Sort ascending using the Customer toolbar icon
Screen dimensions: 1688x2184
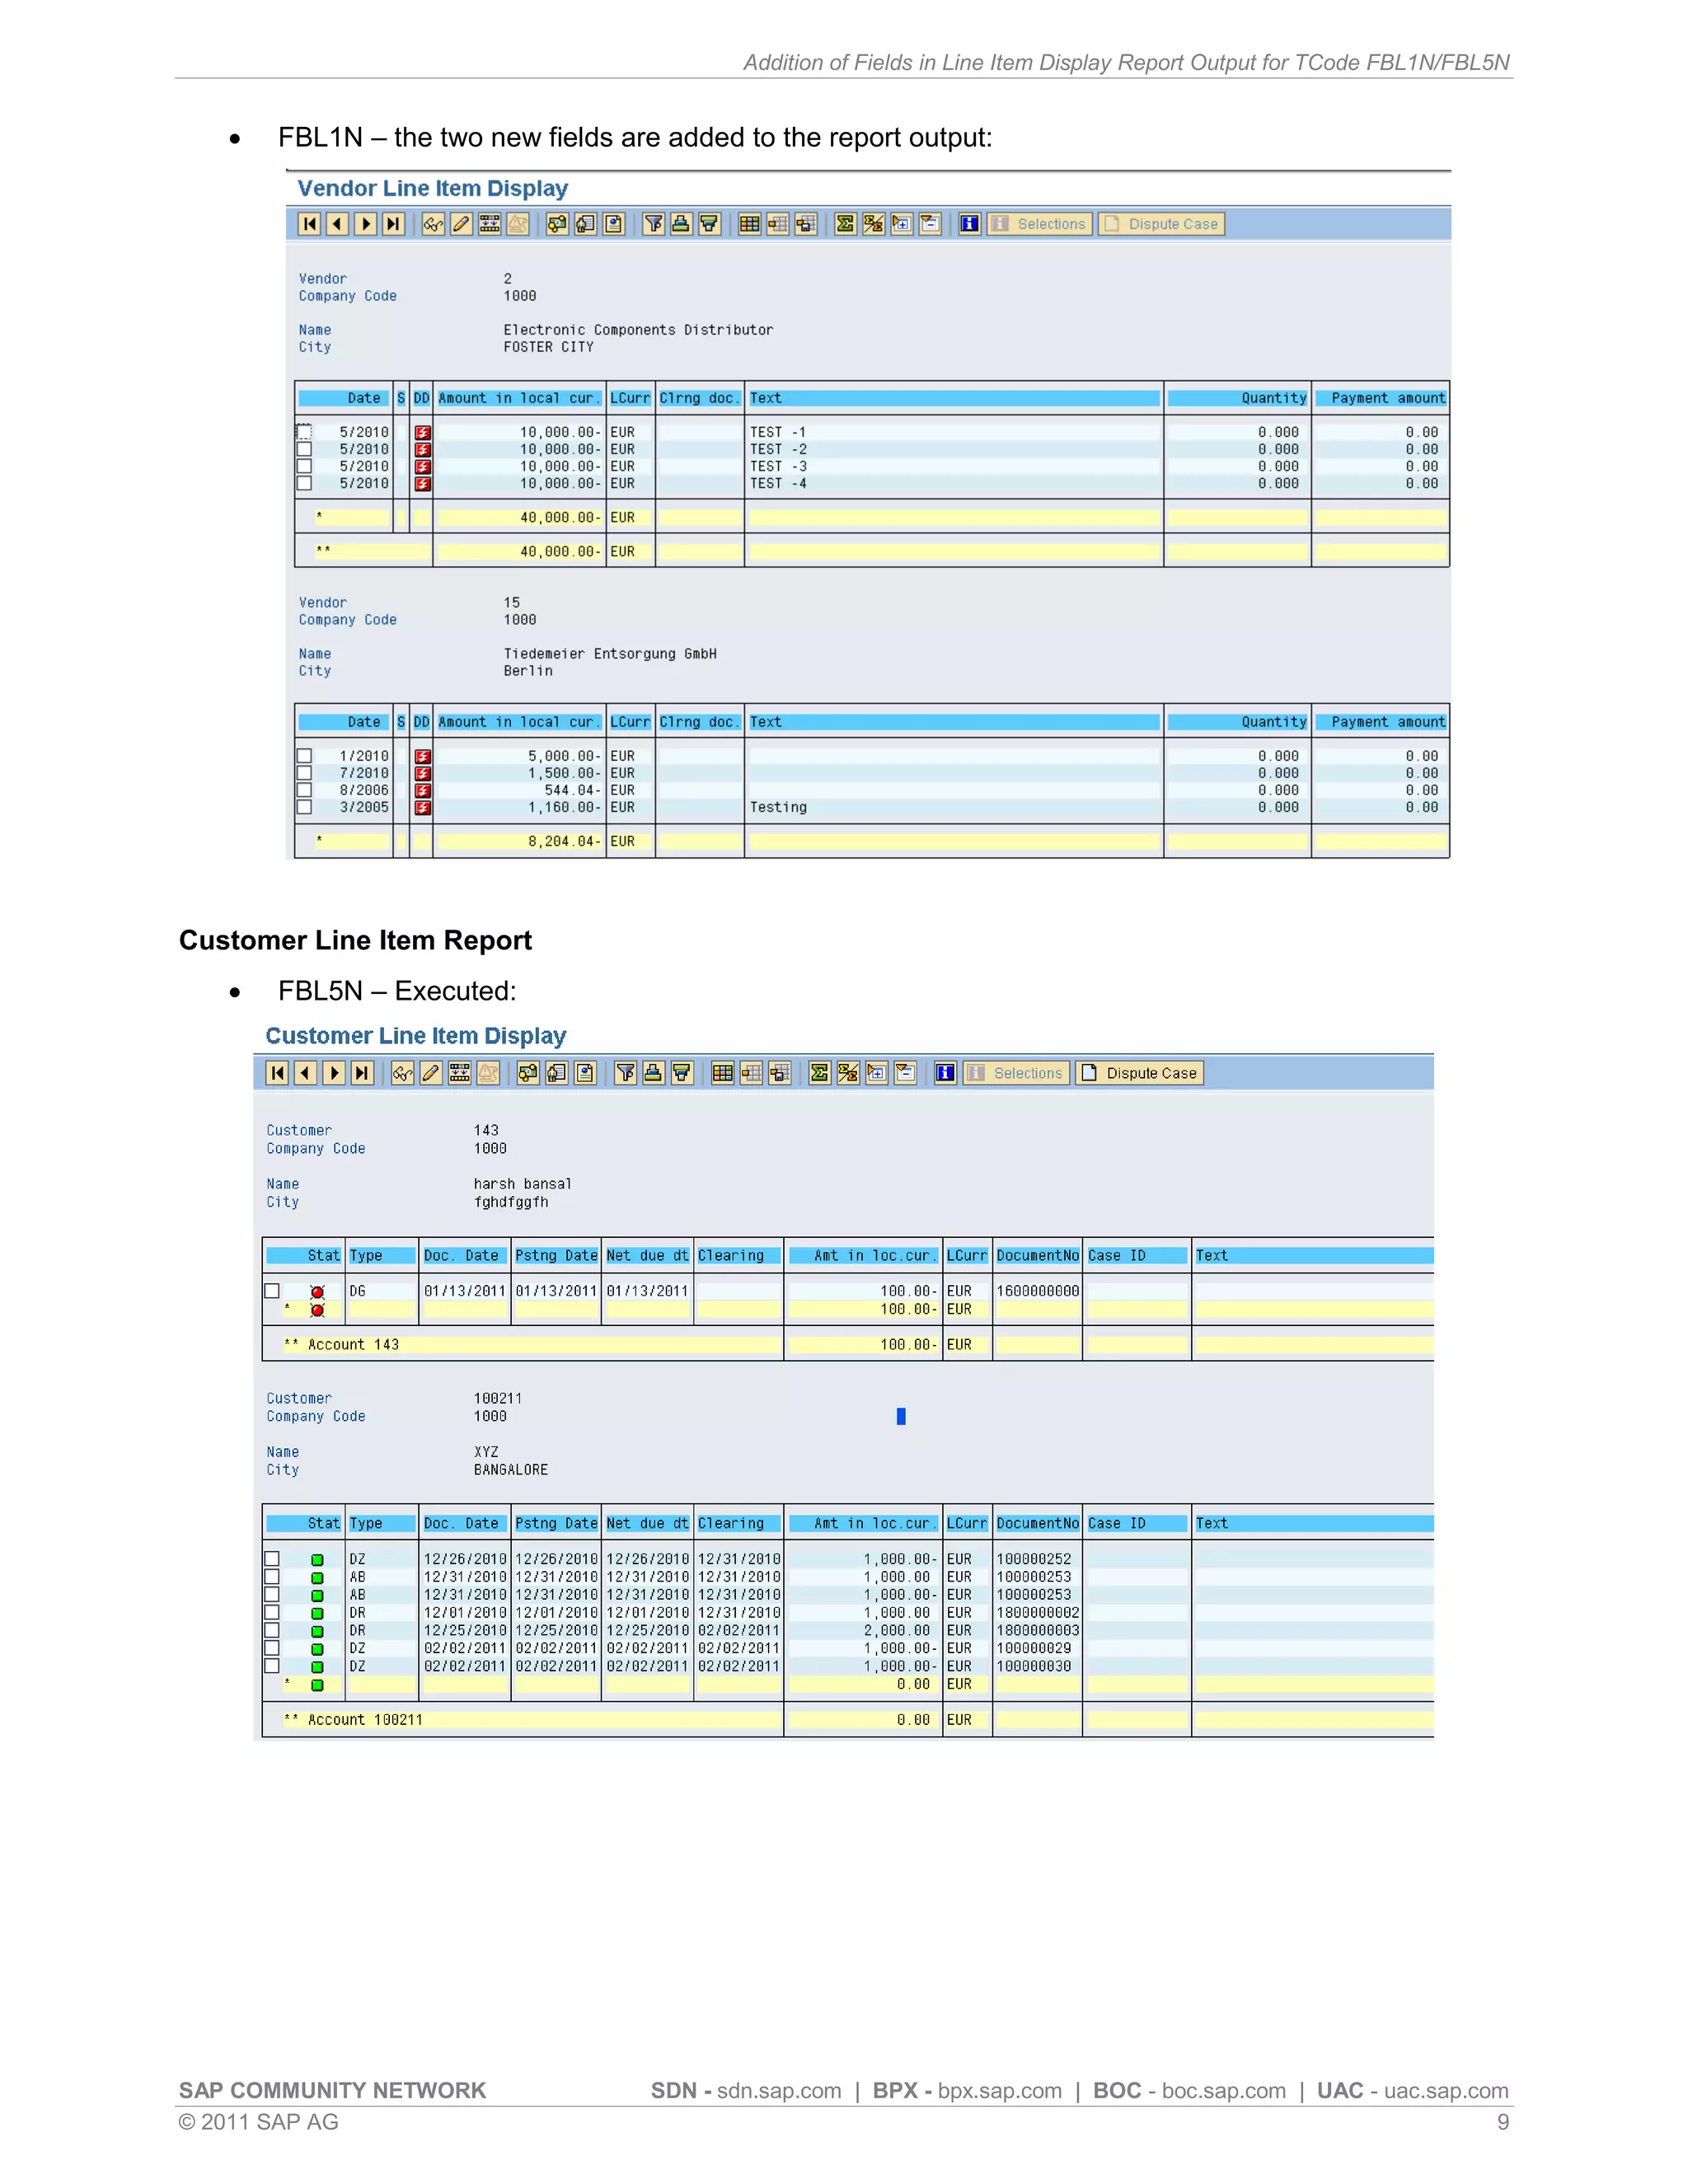coord(653,1073)
